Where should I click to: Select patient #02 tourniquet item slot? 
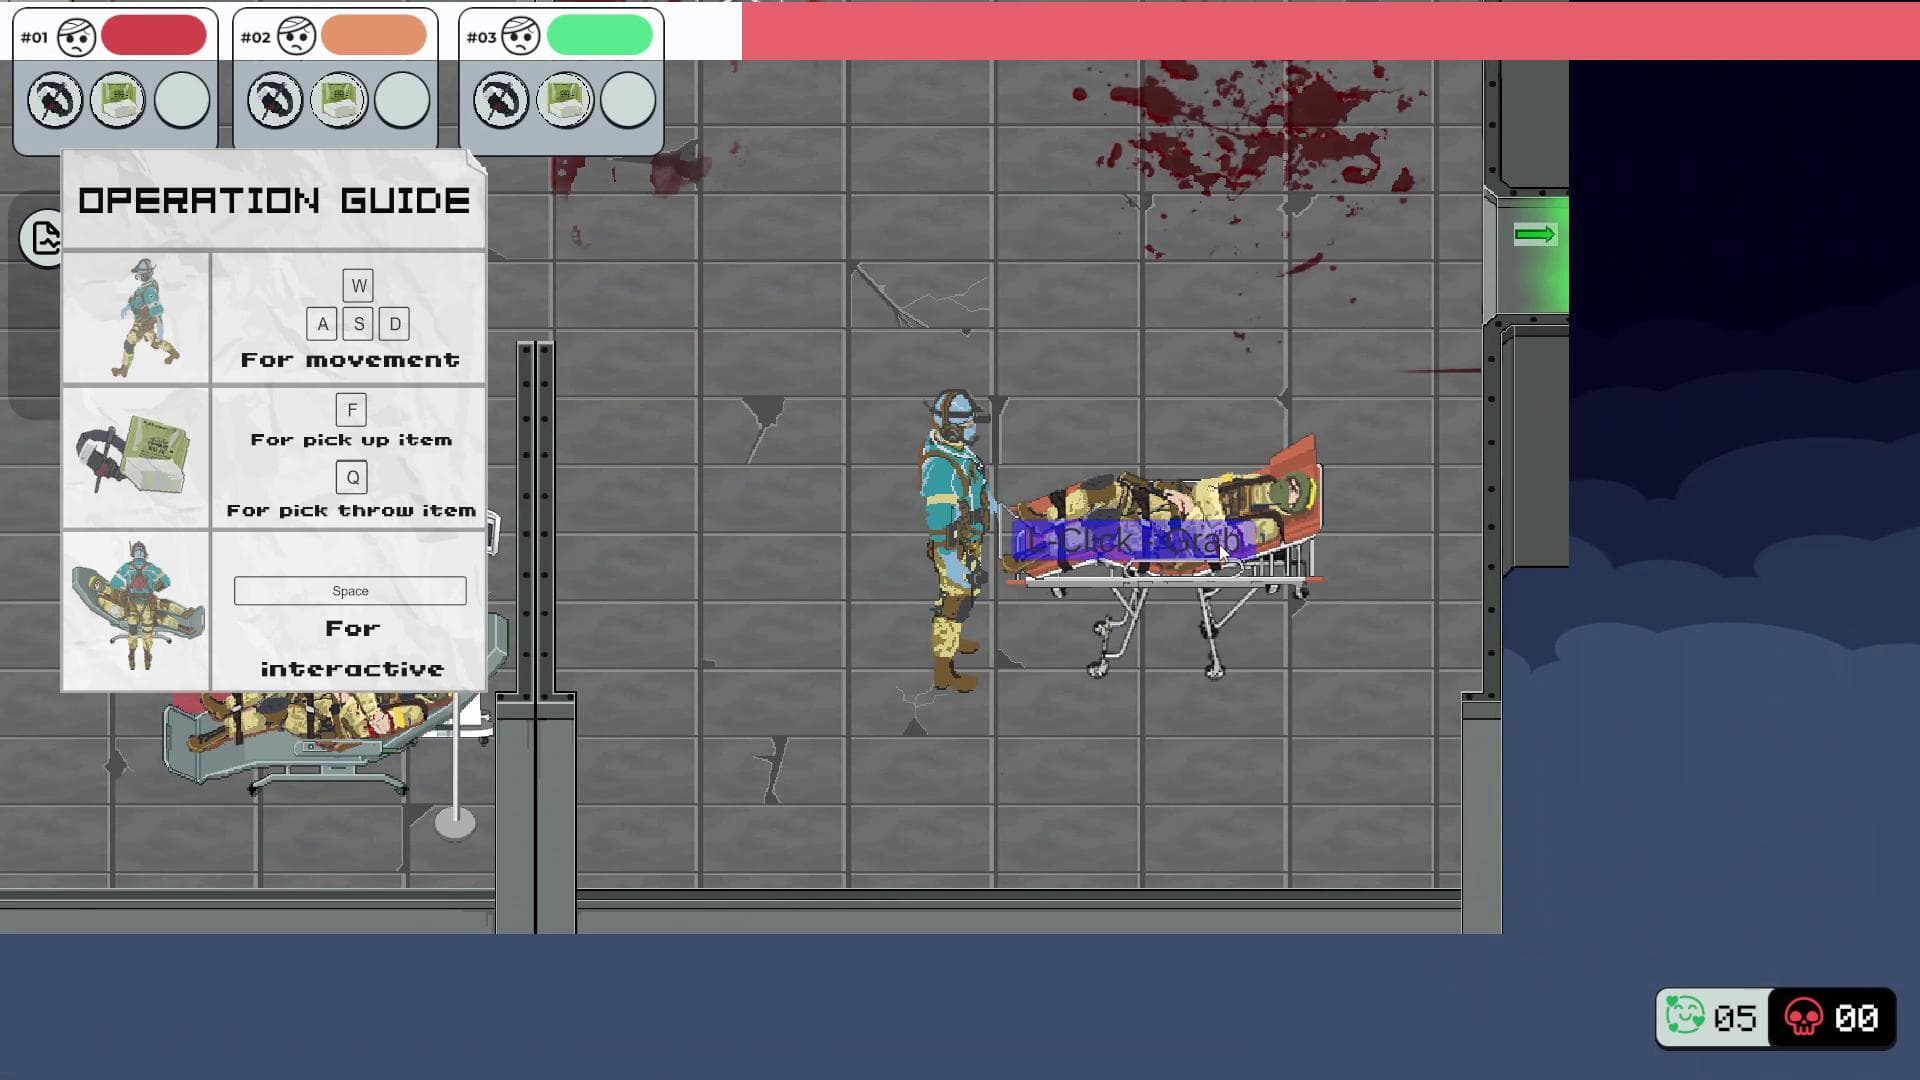coord(275,100)
